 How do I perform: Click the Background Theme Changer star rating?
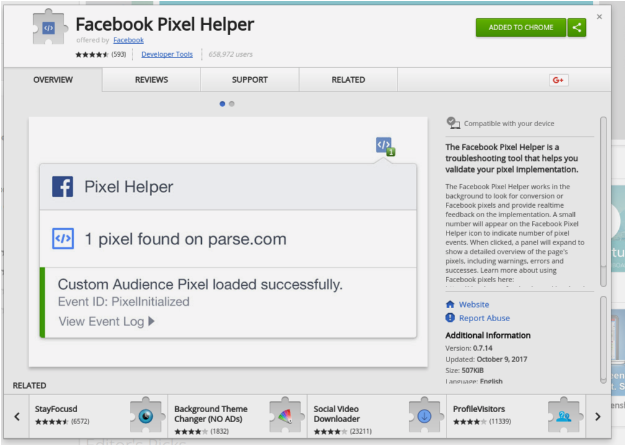pos(191,432)
